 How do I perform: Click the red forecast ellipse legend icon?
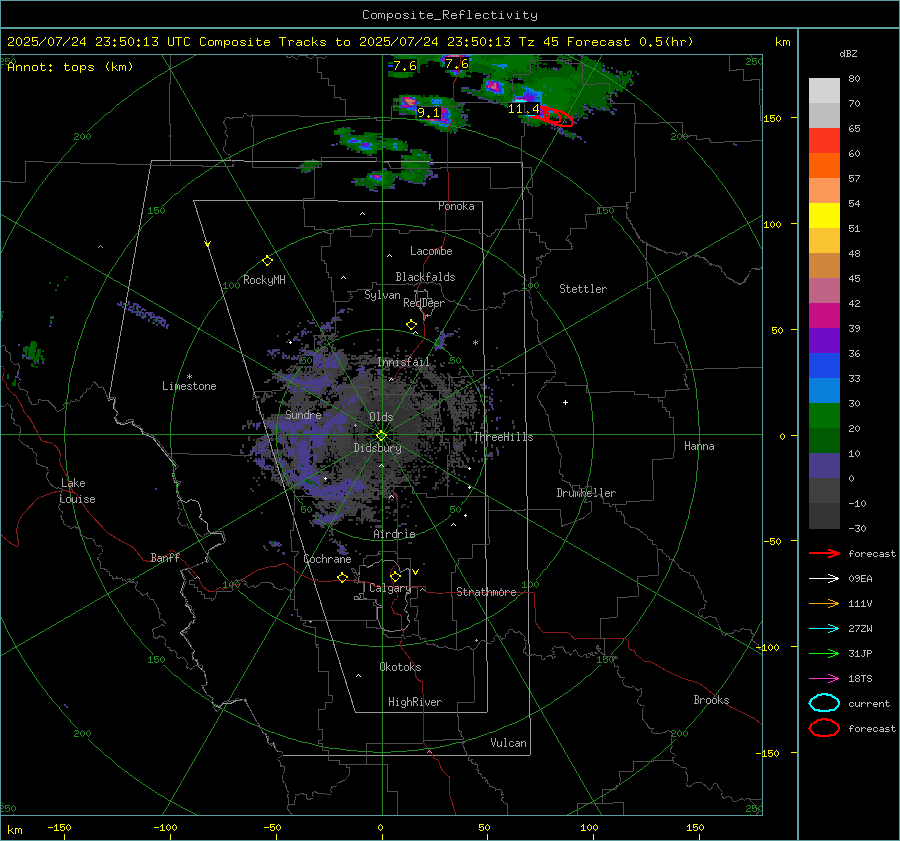pos(824,728)
